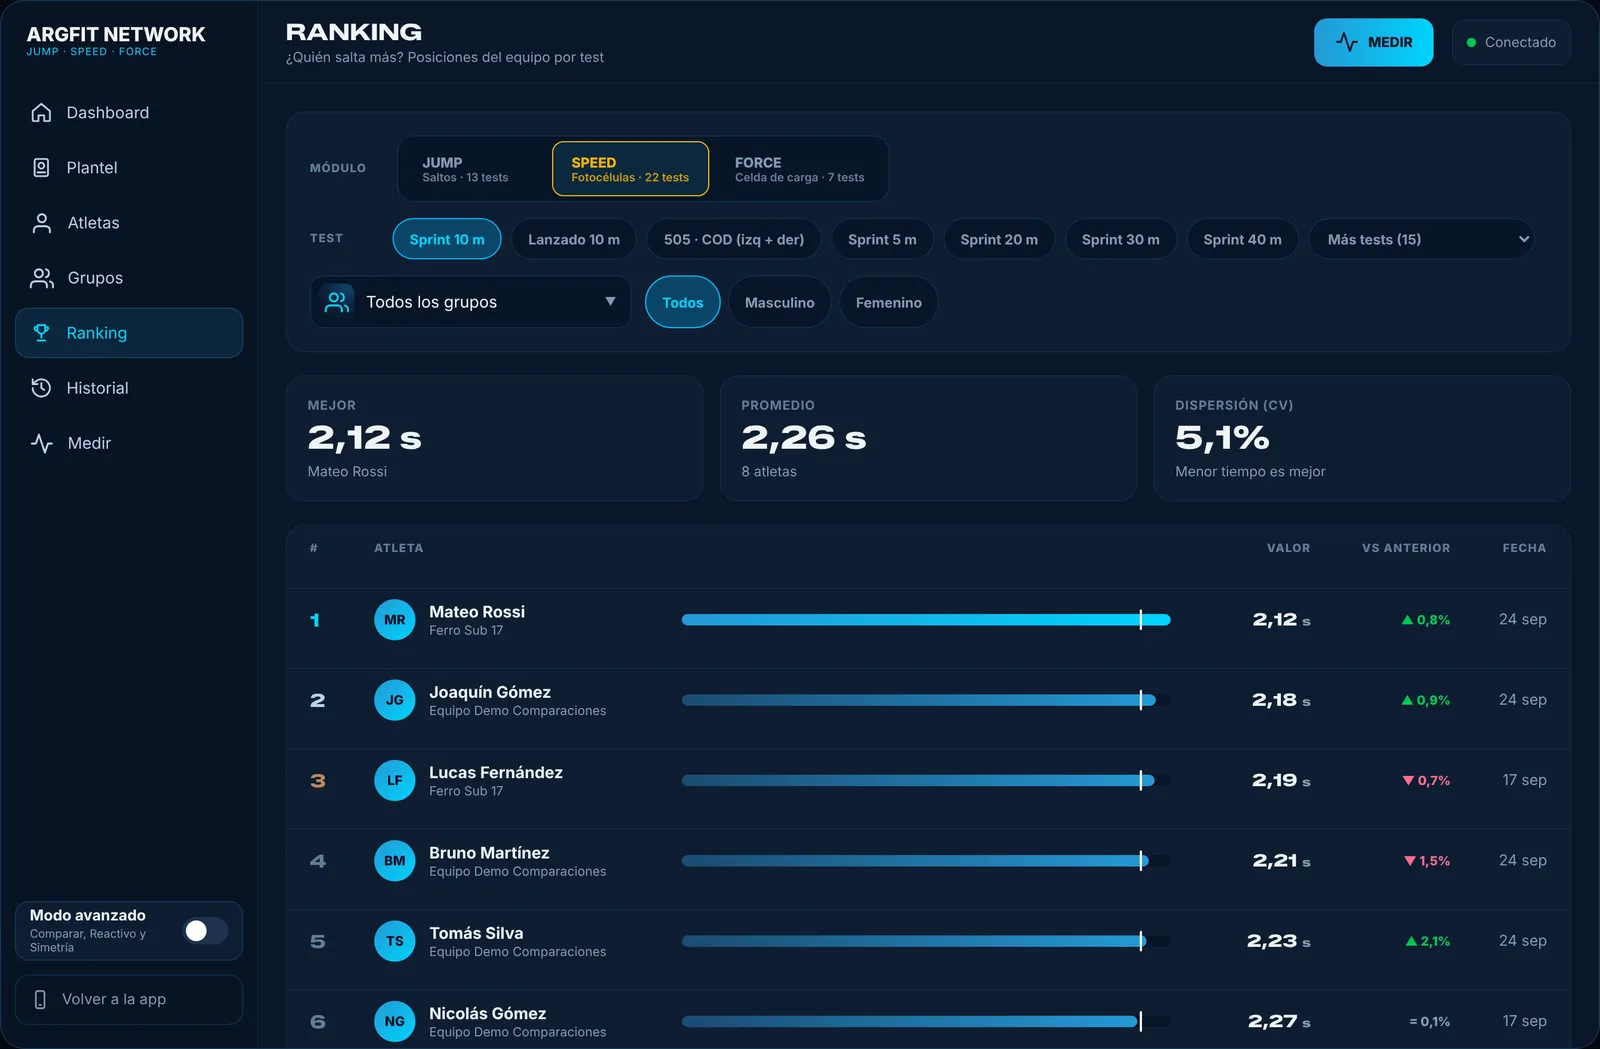Filter ranking by Masculino
Screen dimensions: 1600x1049
(x=780, y=302)
